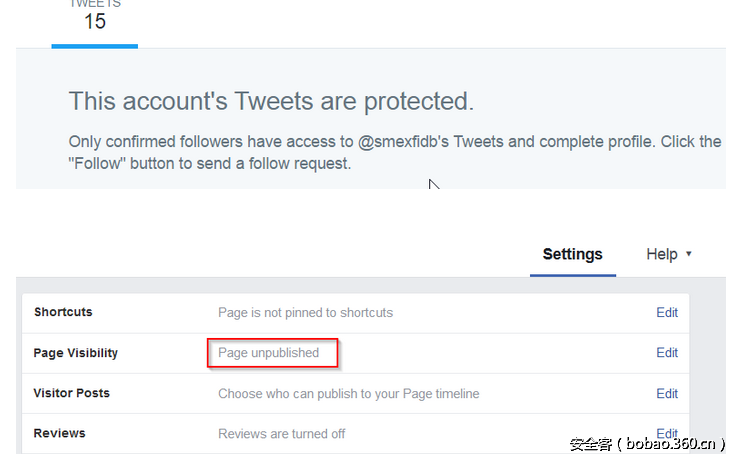740x462 pixels.
Task: Edit the Visitor Posts setting
Action: pos(667,393)
